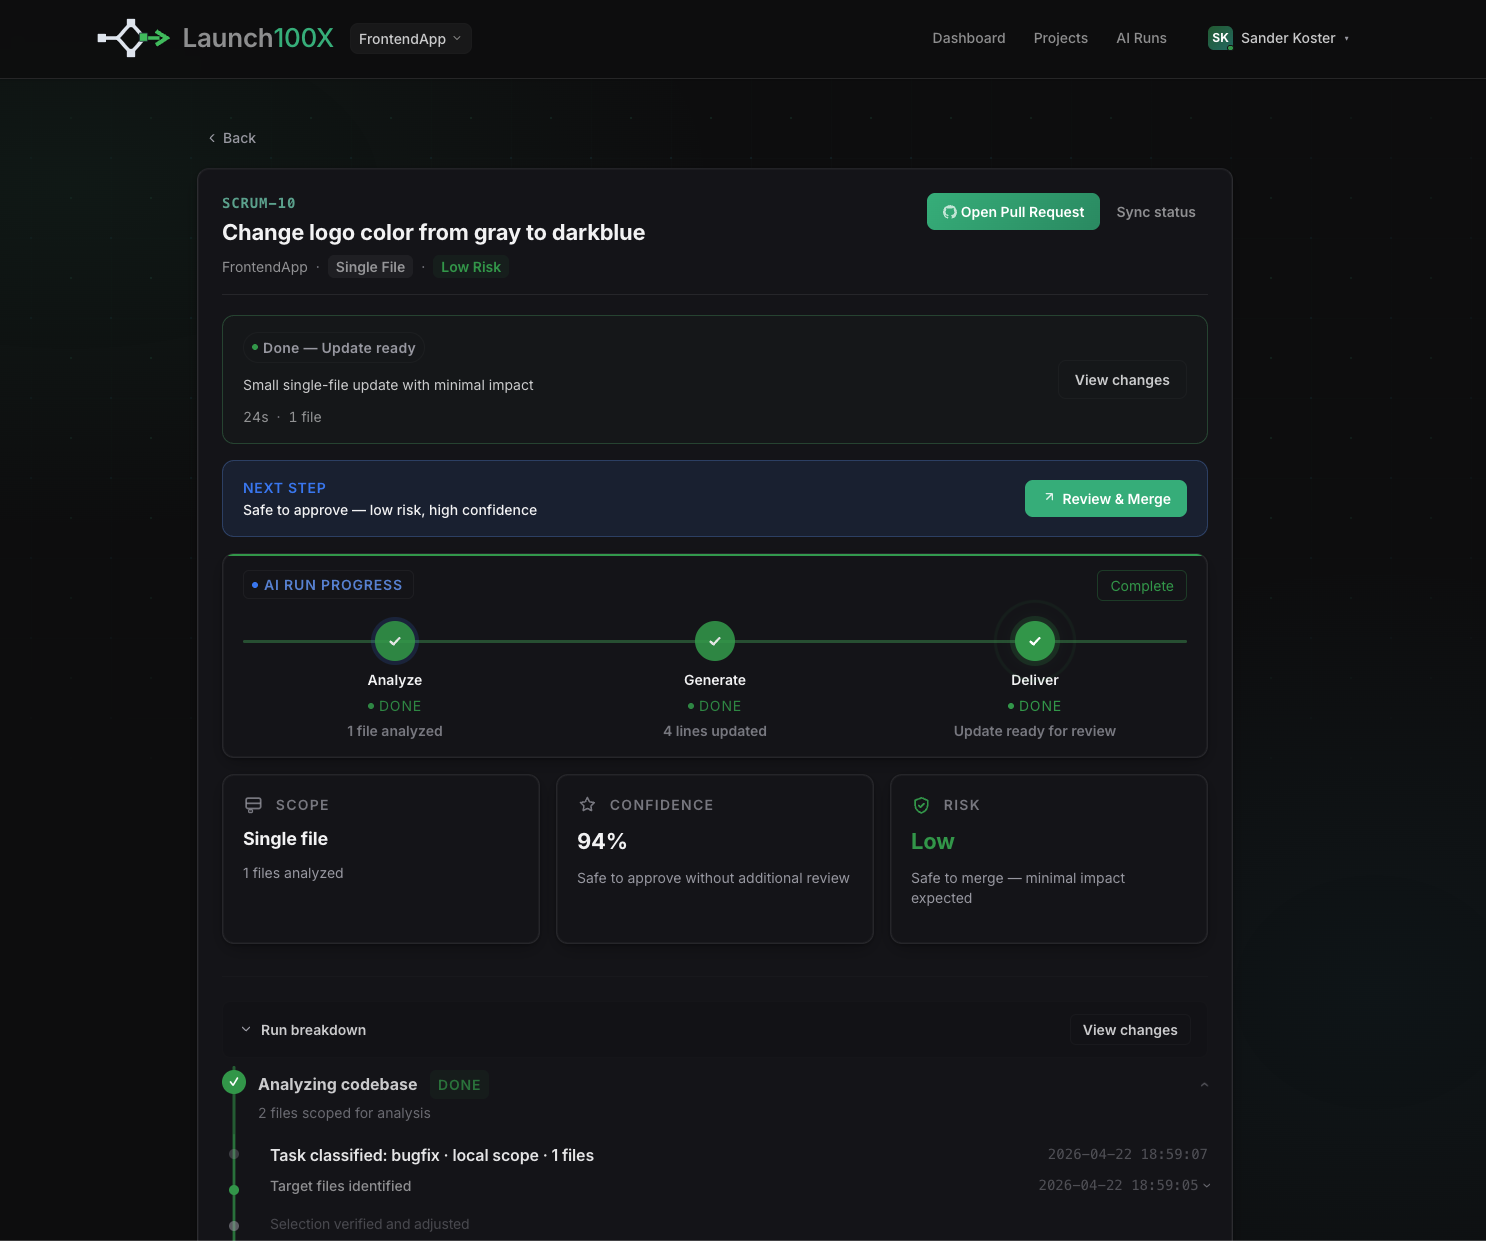Click the SK avatar icon
Viewport: 1486px width, 1241px height.
(1220, 37)
